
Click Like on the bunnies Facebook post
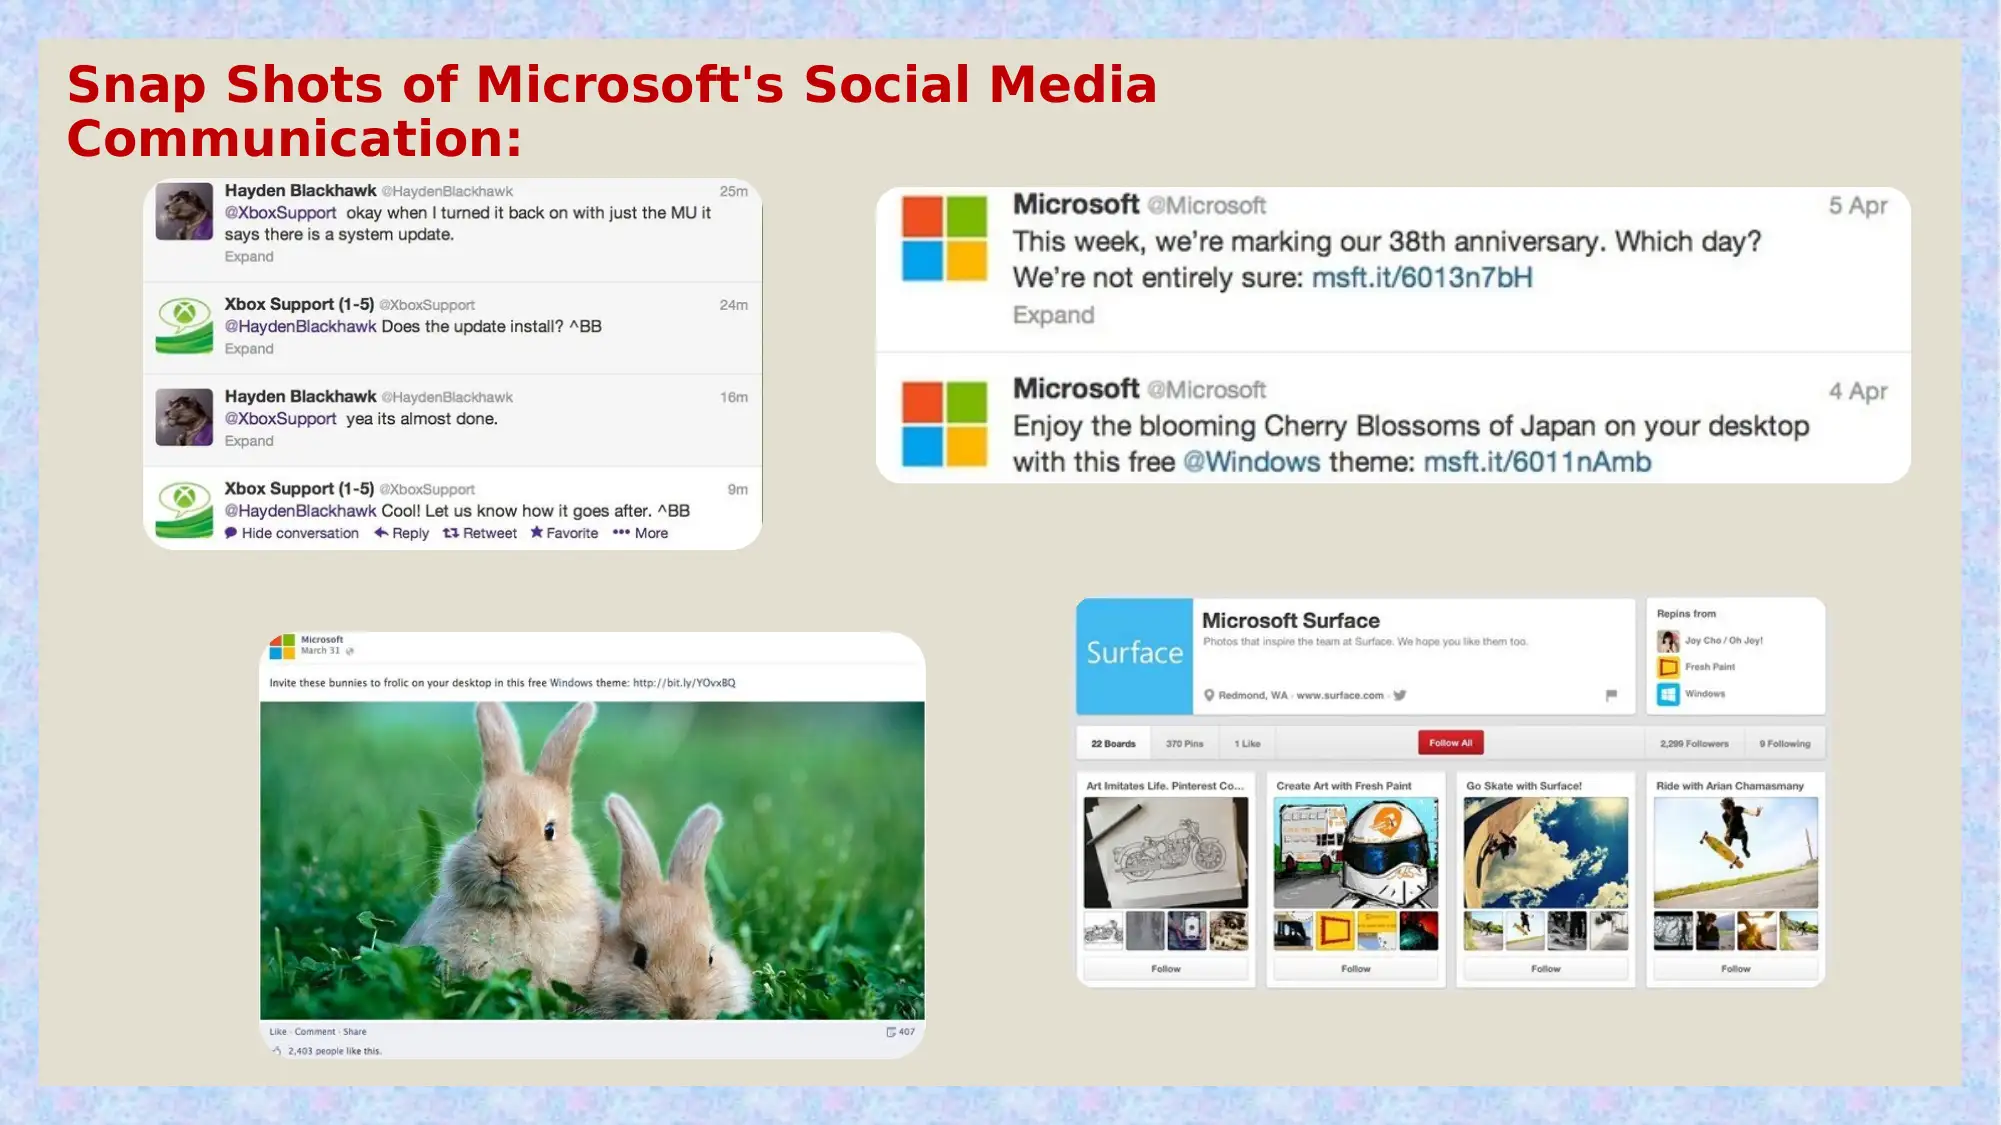[278, 1032]
